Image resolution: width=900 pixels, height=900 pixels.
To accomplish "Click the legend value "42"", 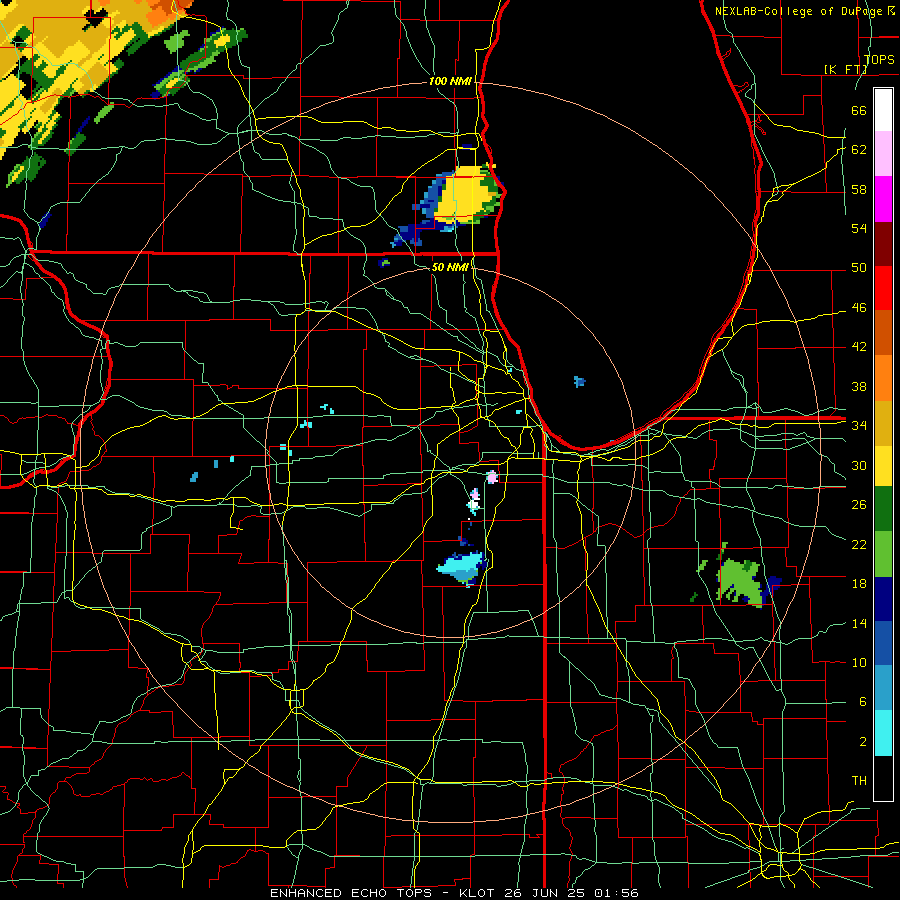I will coord(859,347).
